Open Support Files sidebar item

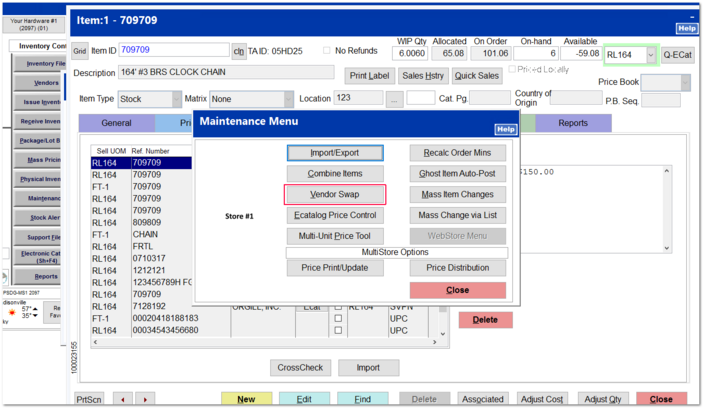(40, 237)
